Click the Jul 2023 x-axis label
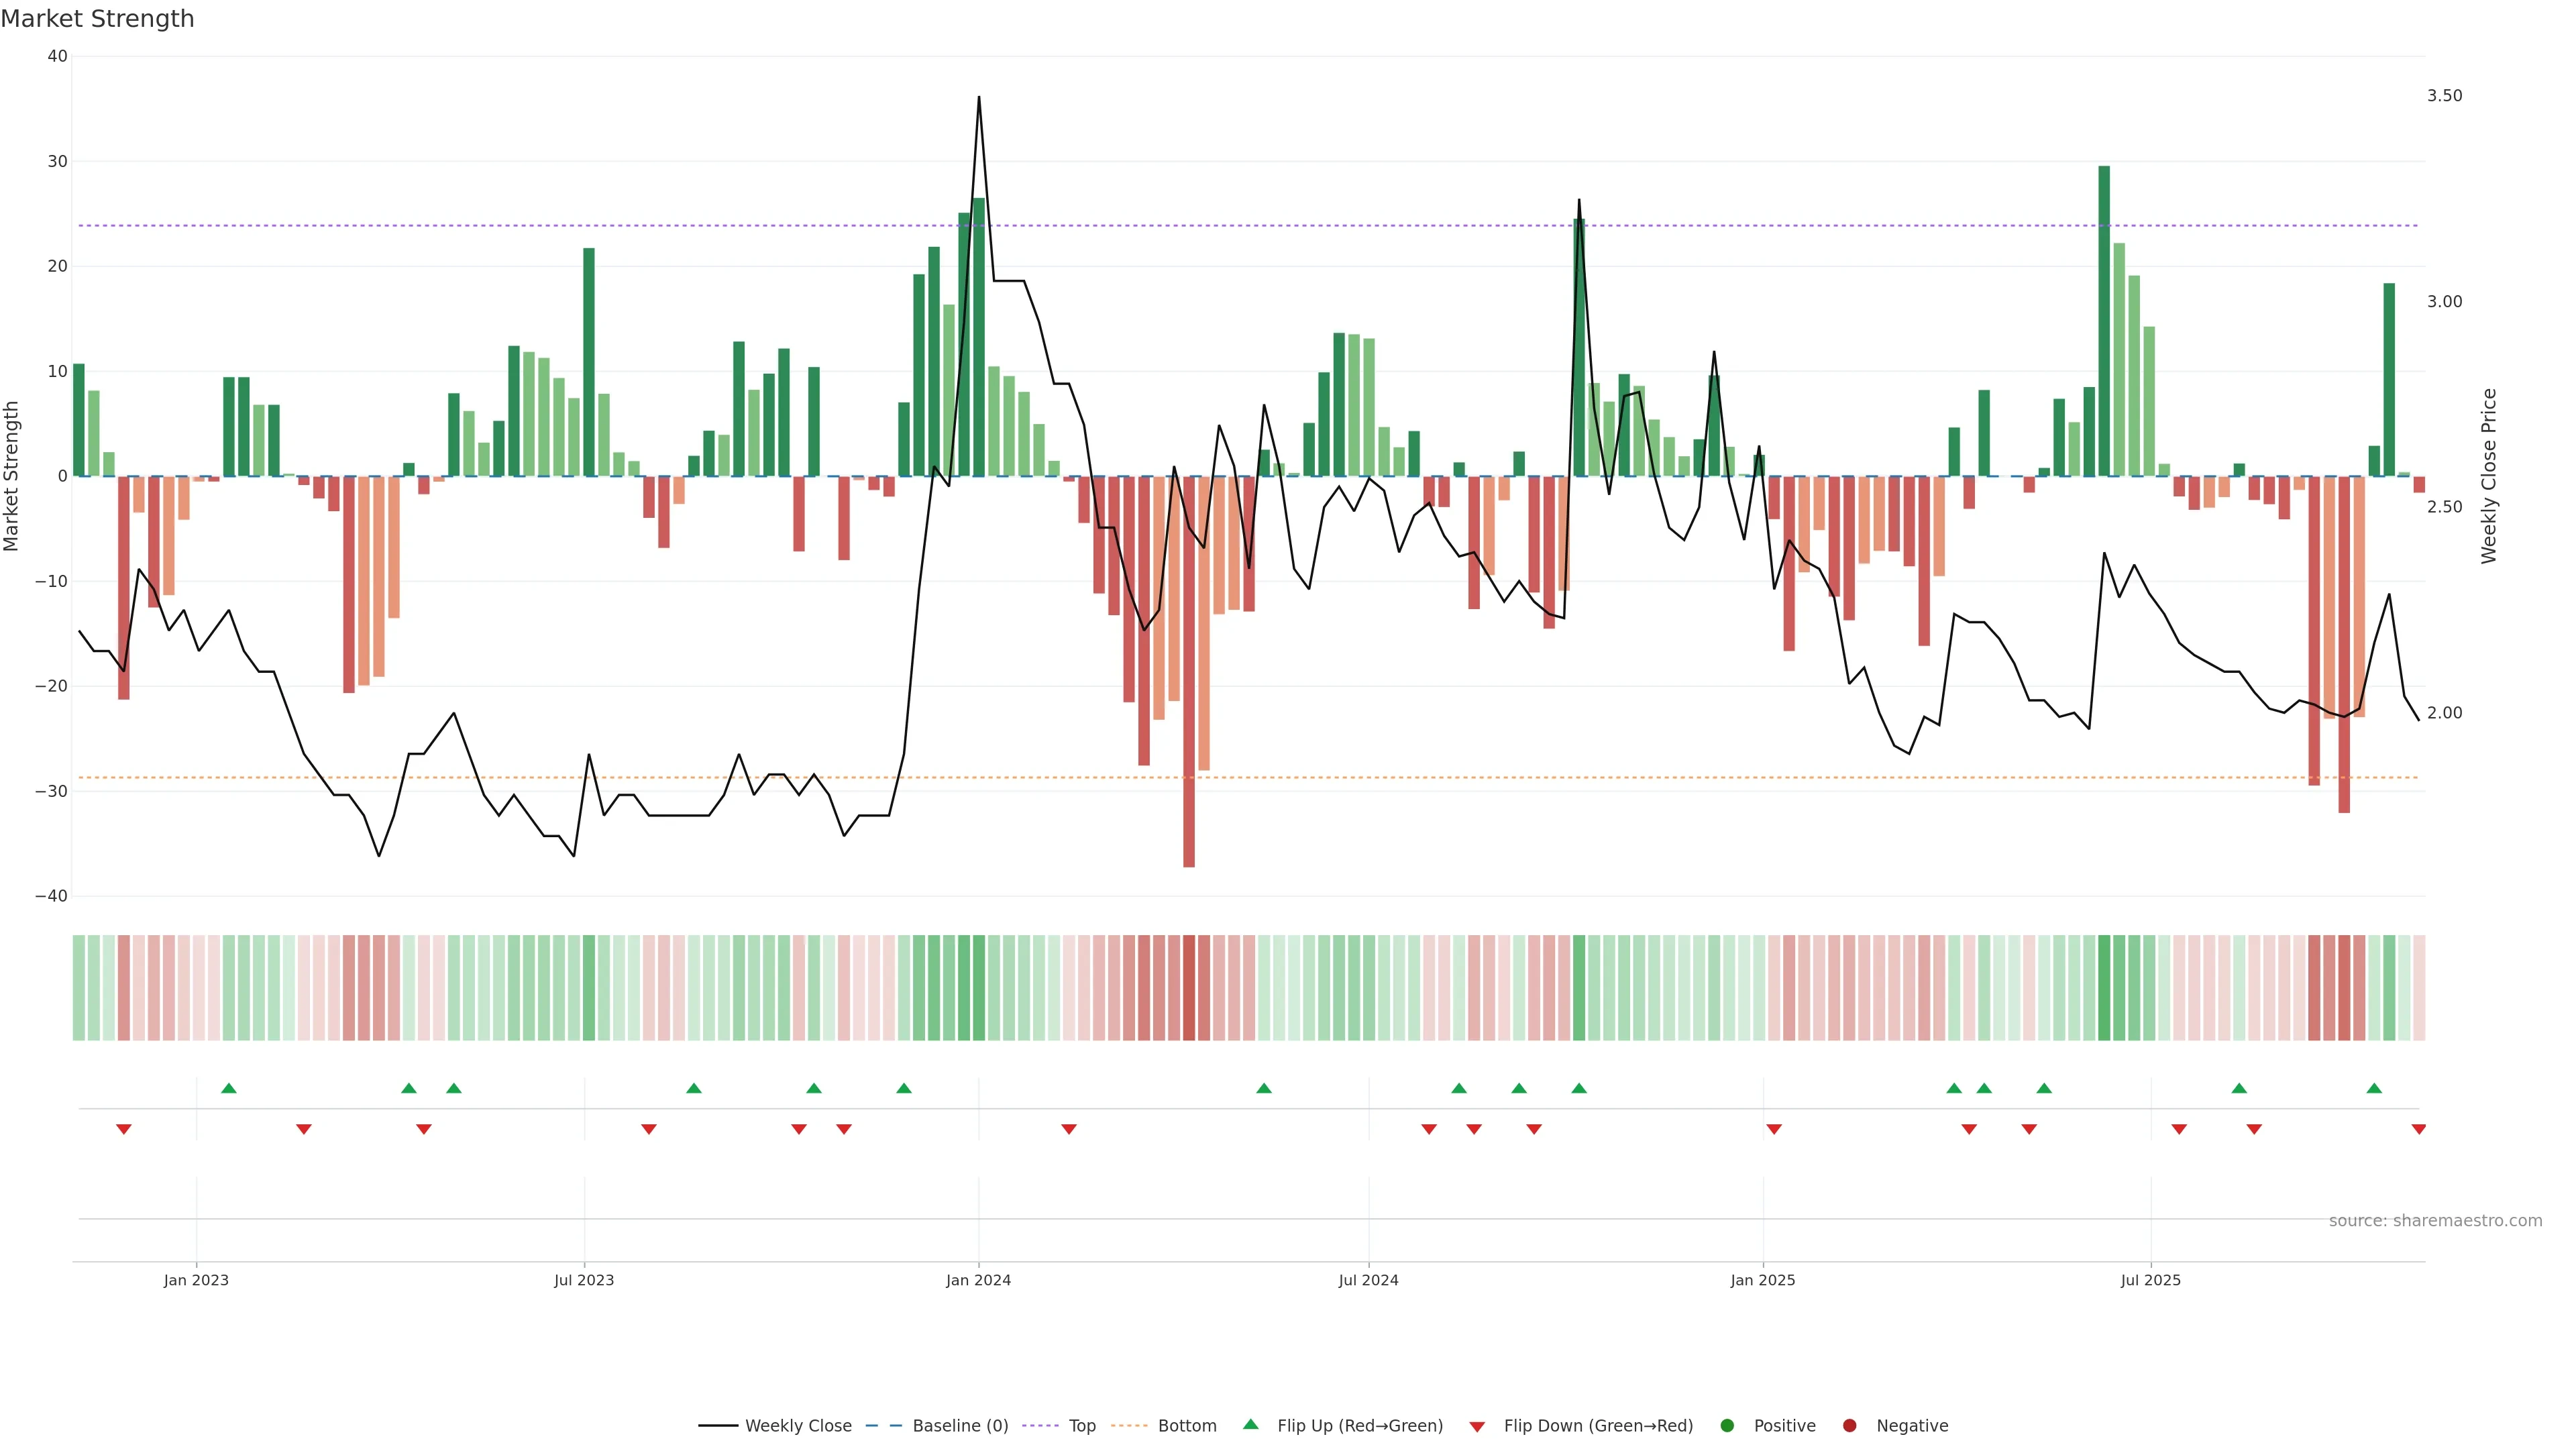The width and height of the screenshot is (2576, 1449). pos(584,1280)
